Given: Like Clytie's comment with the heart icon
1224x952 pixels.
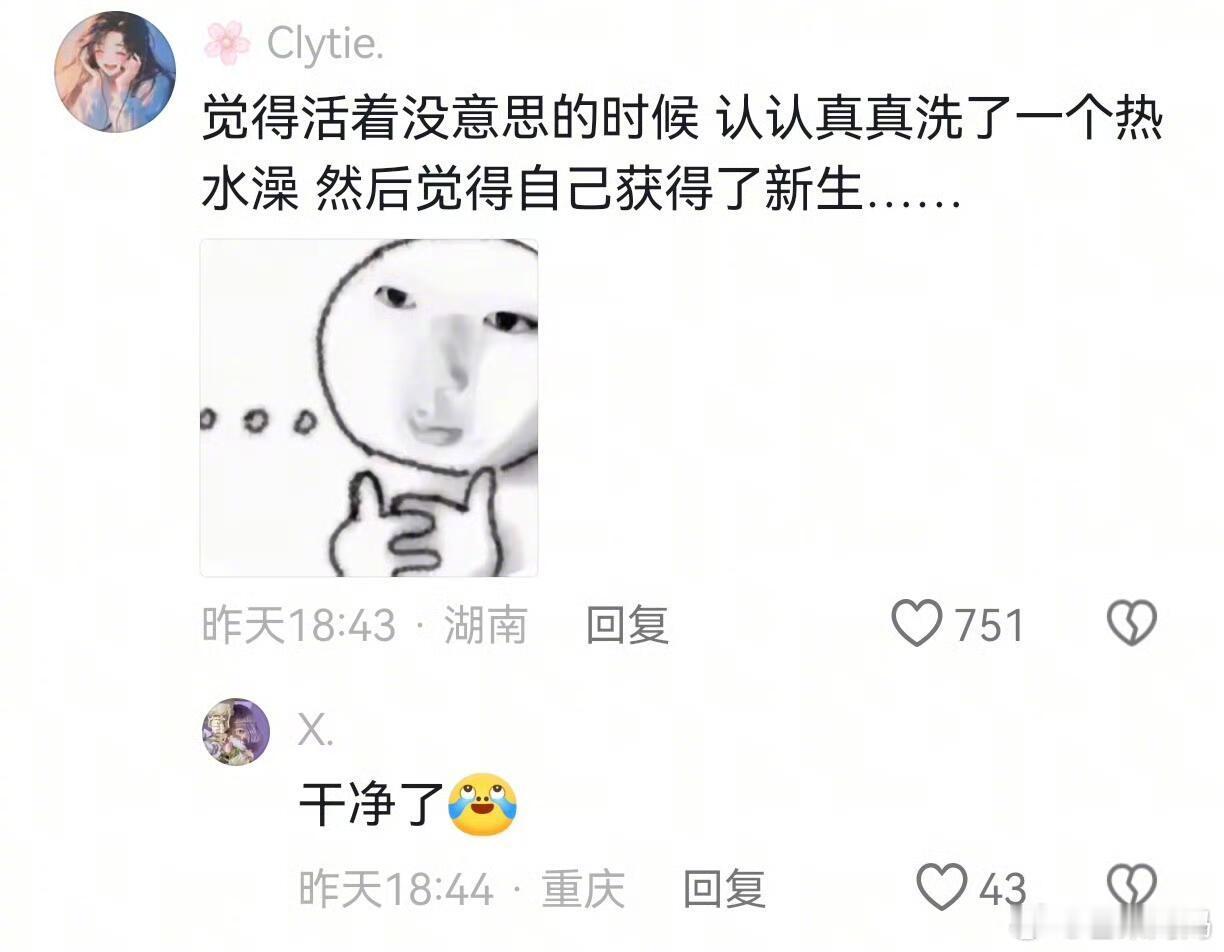Looking at the screenshot, I should coord(917,624).
